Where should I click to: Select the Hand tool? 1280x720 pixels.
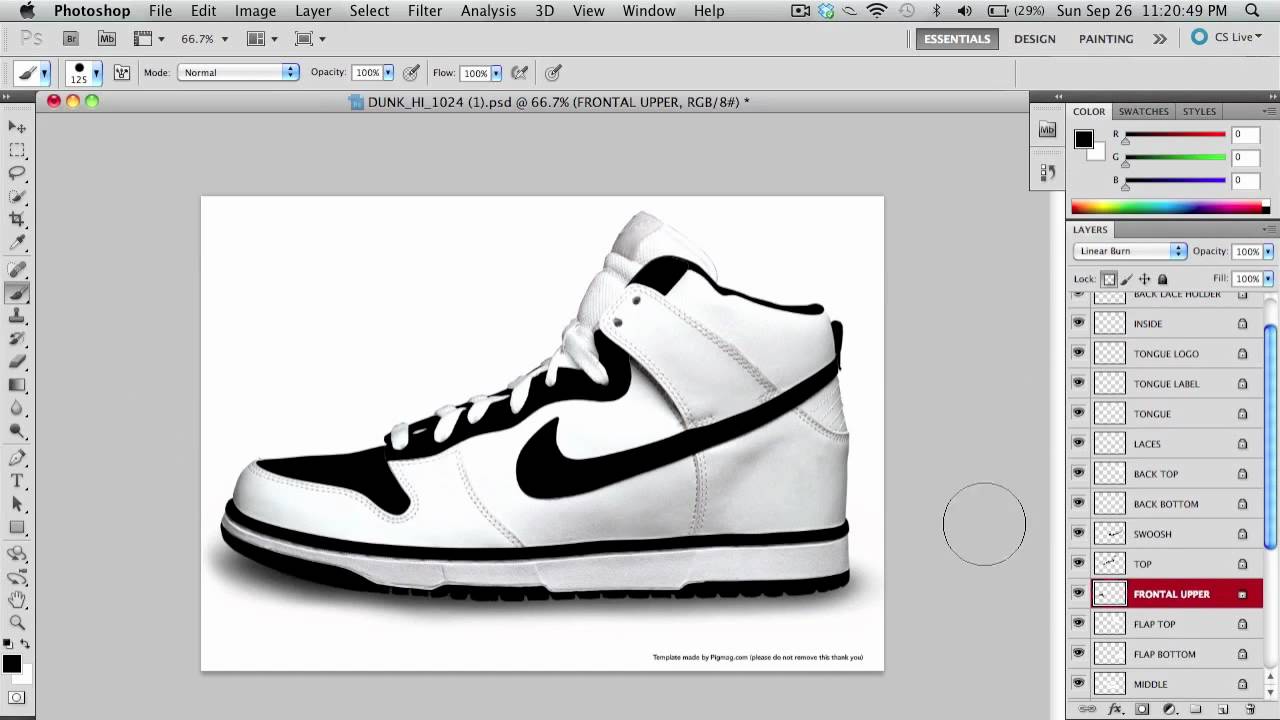17,600
